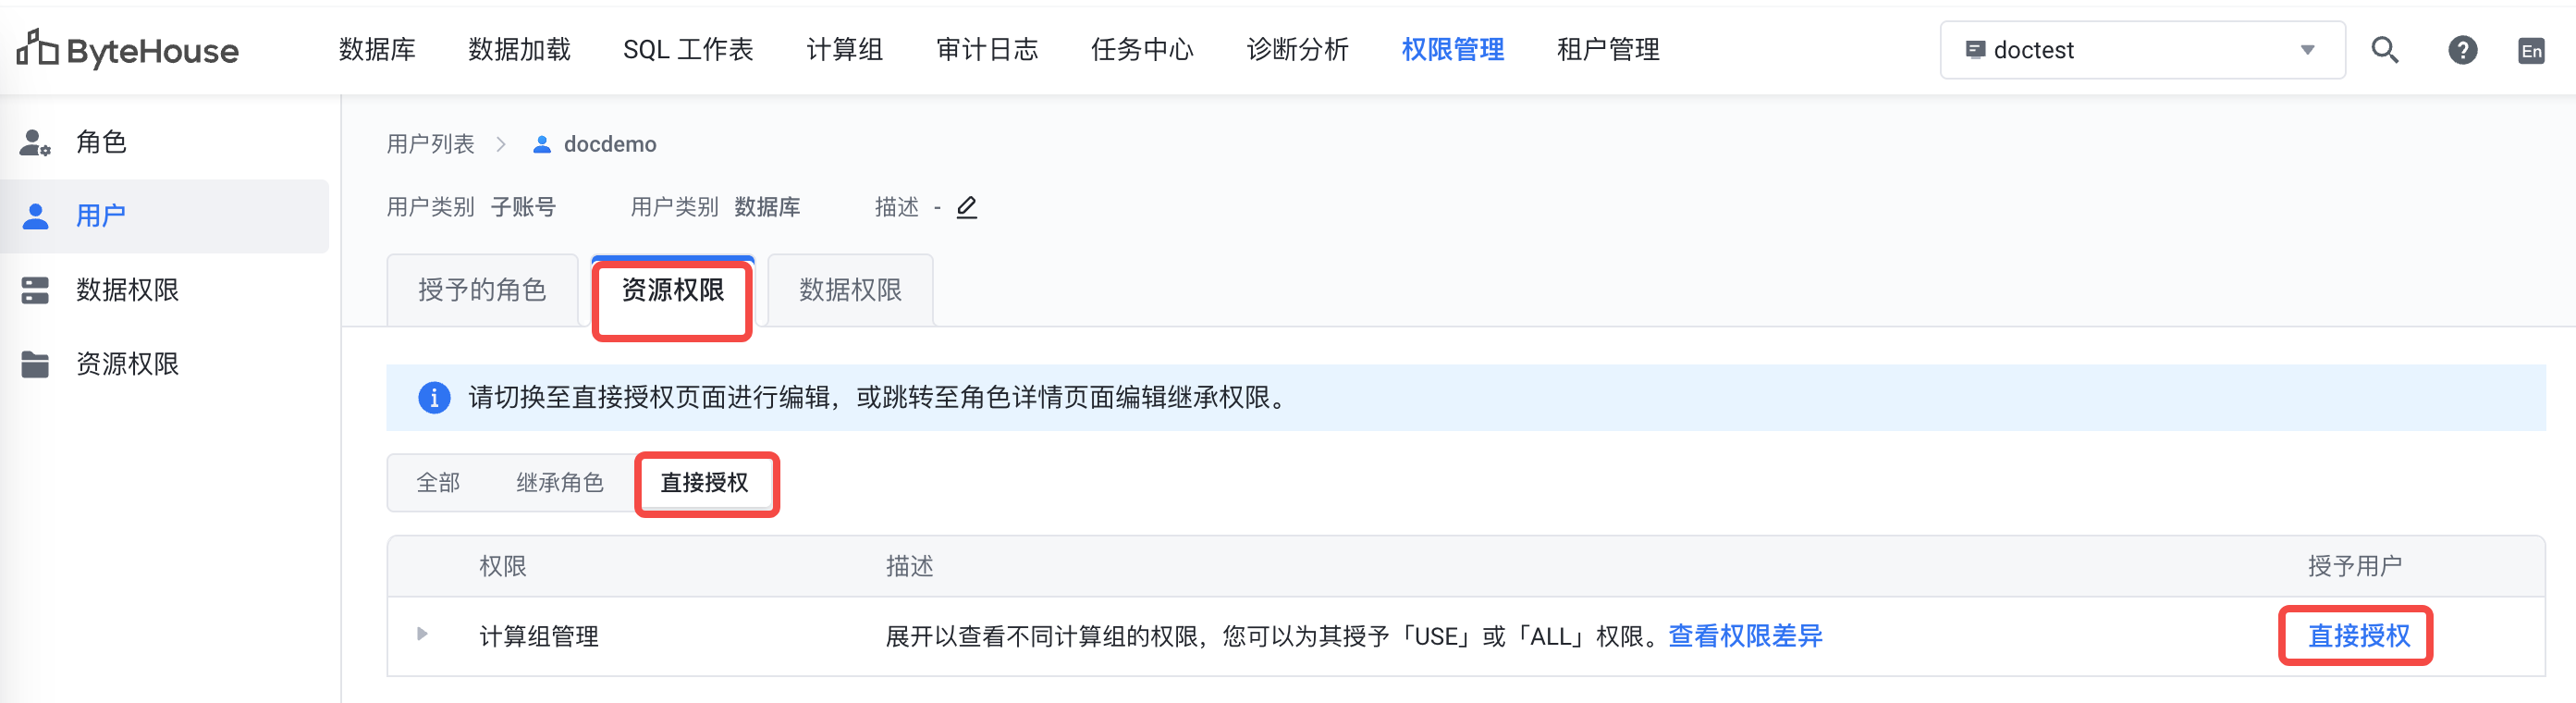Open the help question mark icon
This screenshot has height=703, width=2576.
point(2462,50)
